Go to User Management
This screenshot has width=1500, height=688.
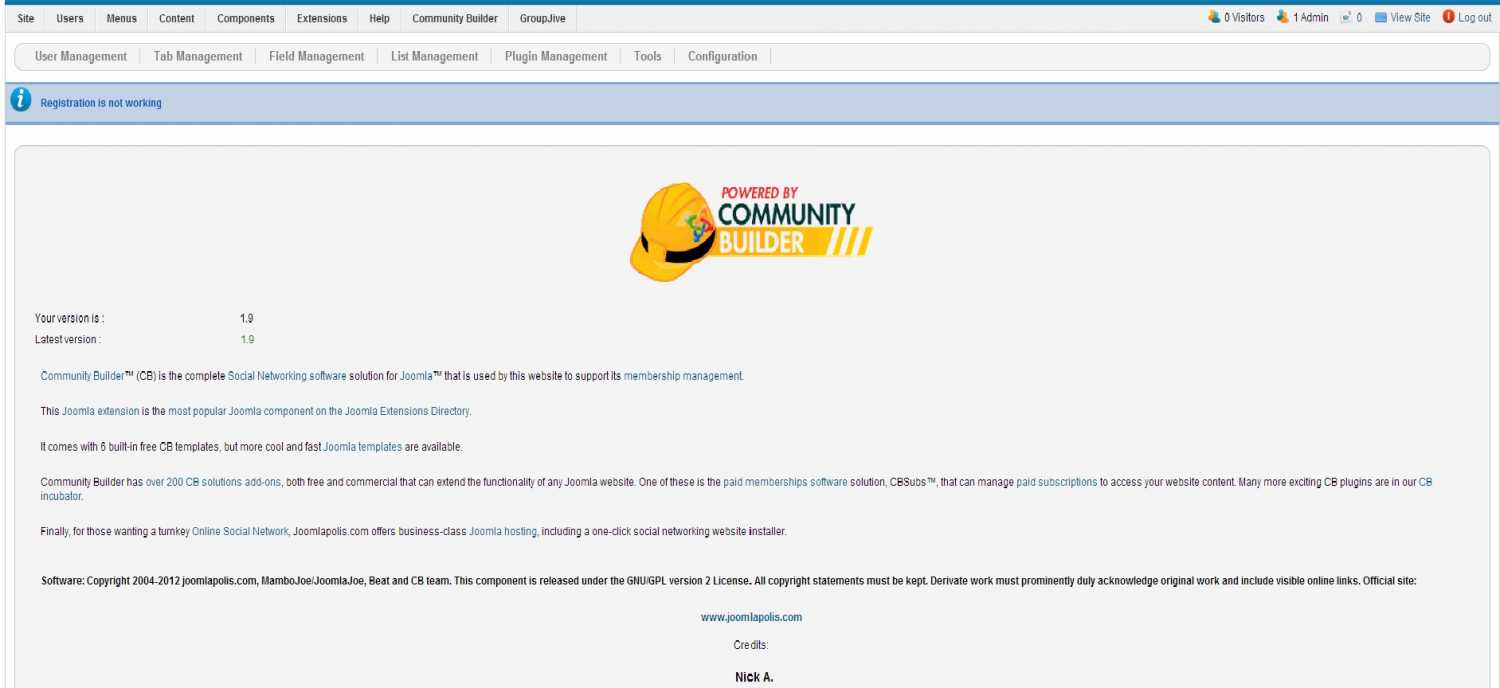coord(81,56)
